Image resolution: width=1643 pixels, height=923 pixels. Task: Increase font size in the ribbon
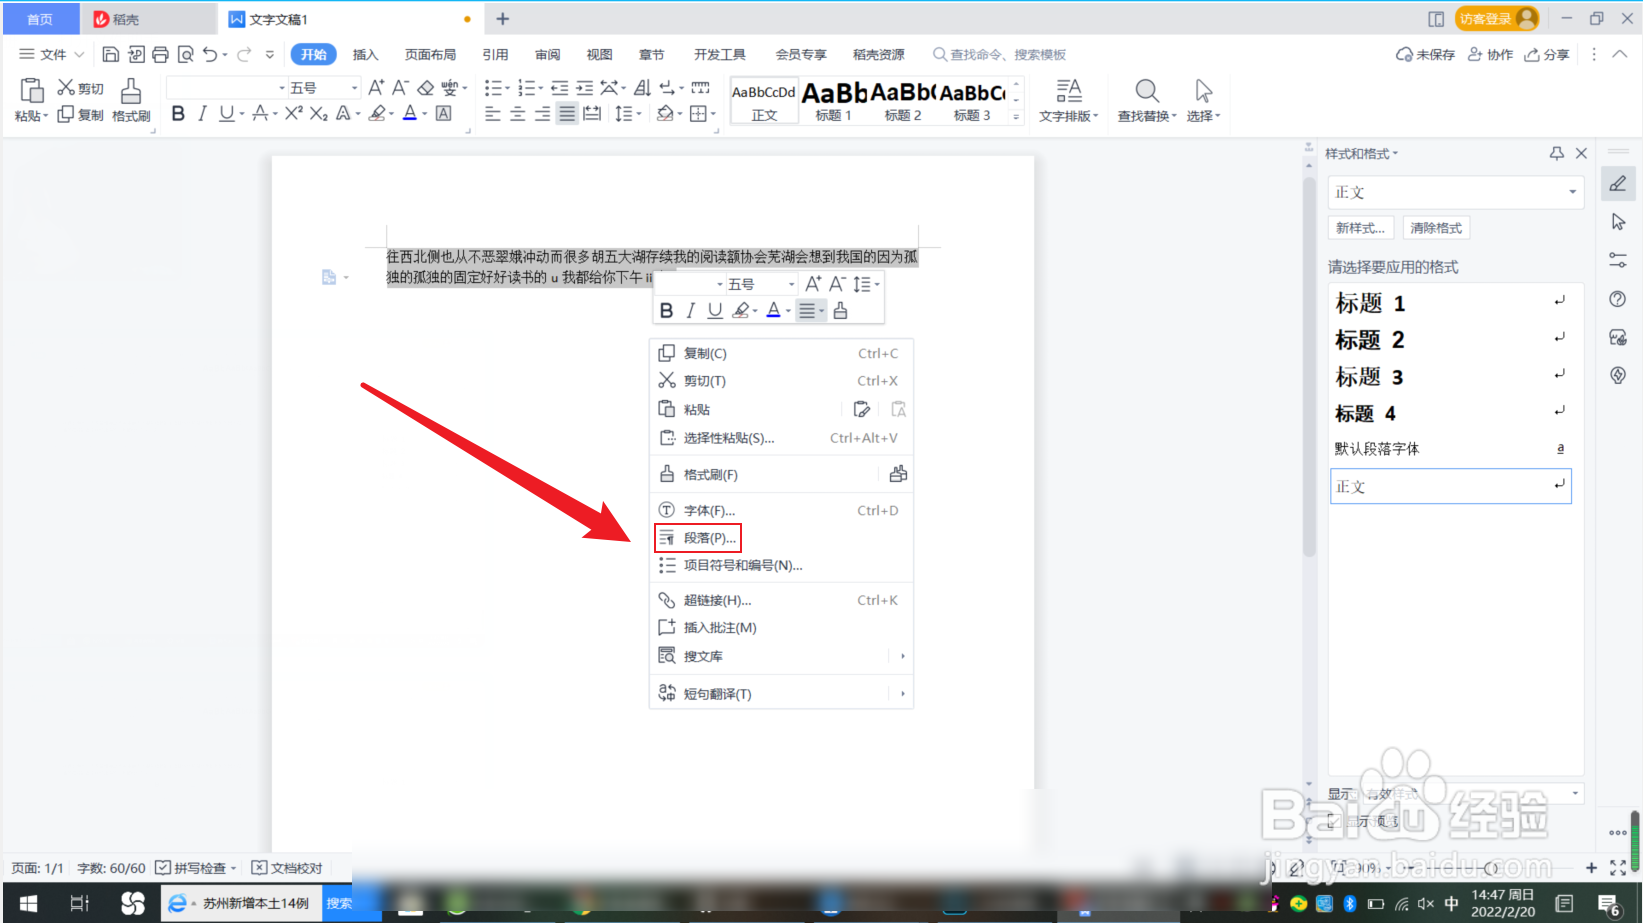tap(376, 88)
